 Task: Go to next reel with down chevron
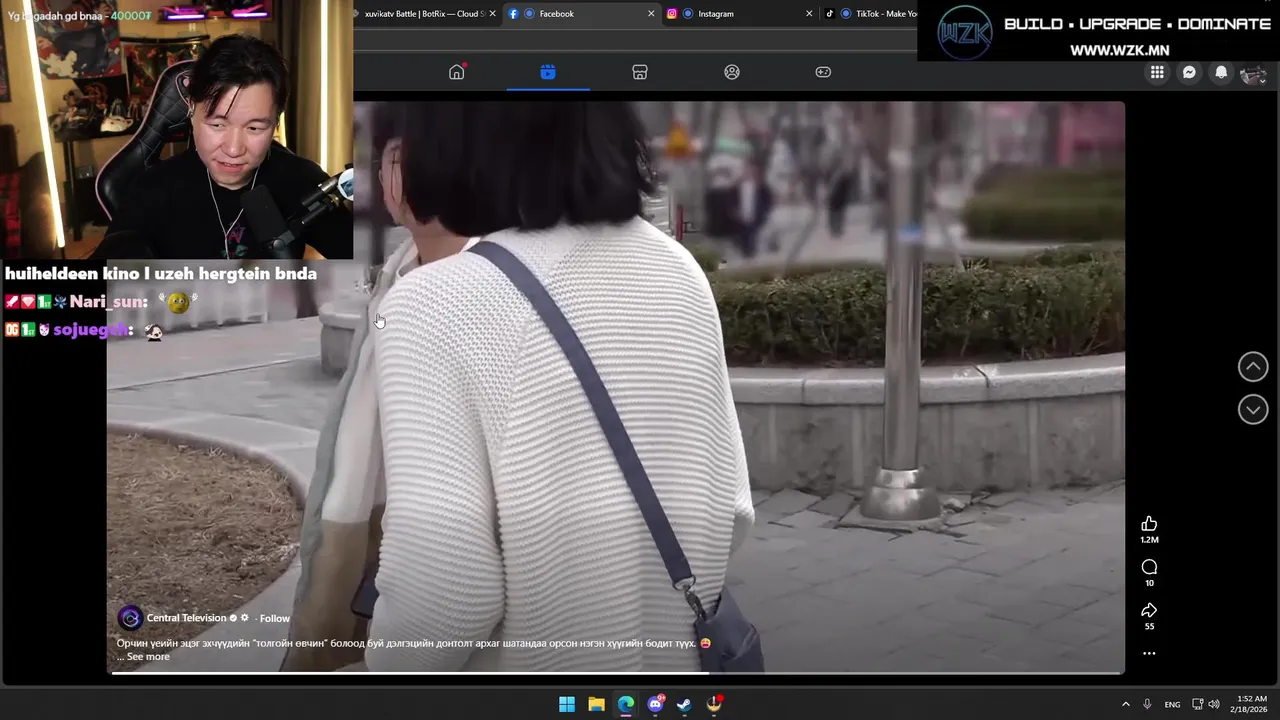tap(1253, 409)
